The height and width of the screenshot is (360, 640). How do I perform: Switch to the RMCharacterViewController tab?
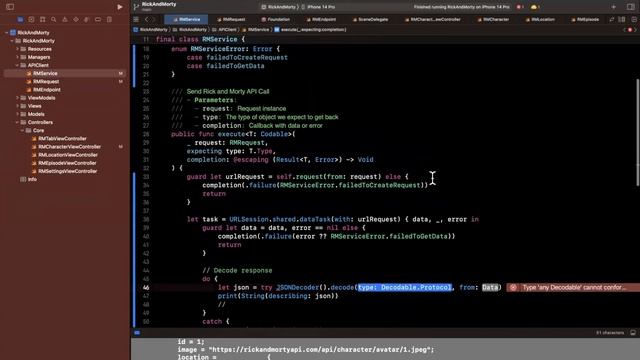click(433, 19)
